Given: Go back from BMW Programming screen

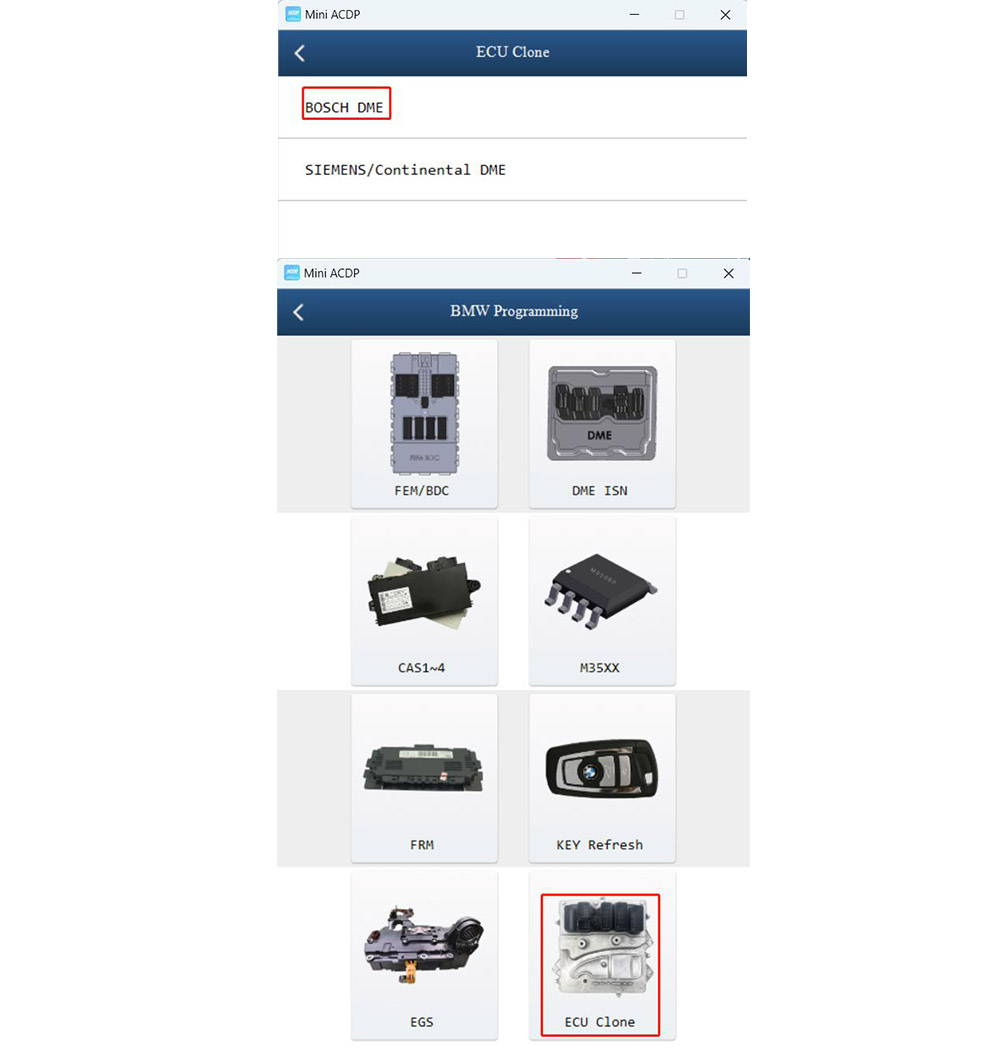Looking at the screenshot, I should (298, 312).
